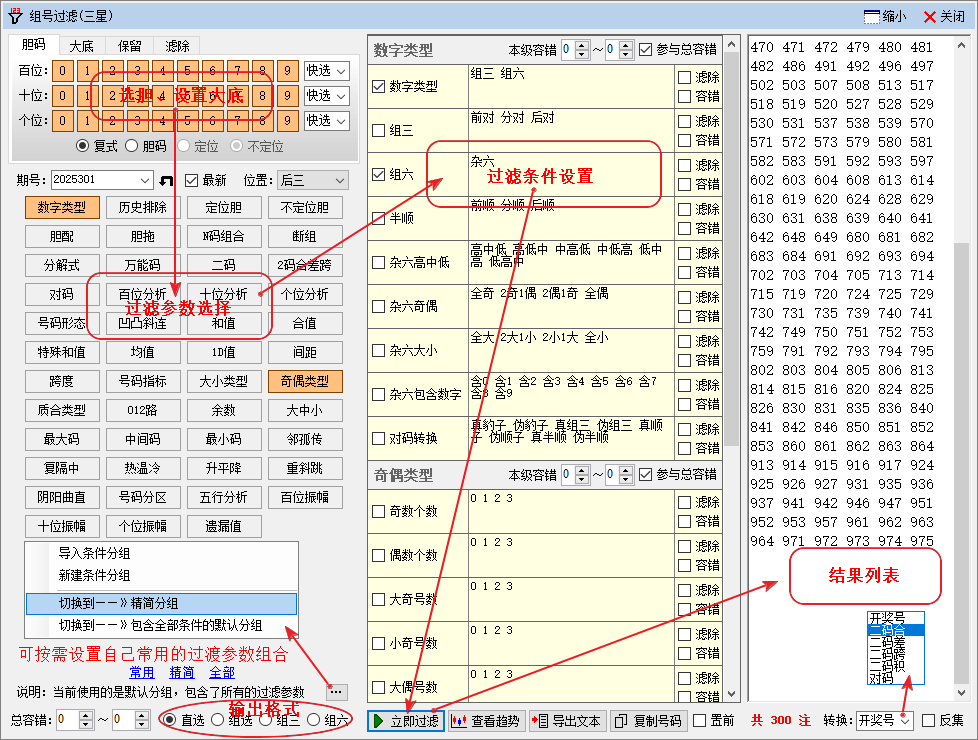Click the ellipsis button beside 说明 text
Image resolution: width=978 pixels, height=740 pixels.
pos(336,691)
